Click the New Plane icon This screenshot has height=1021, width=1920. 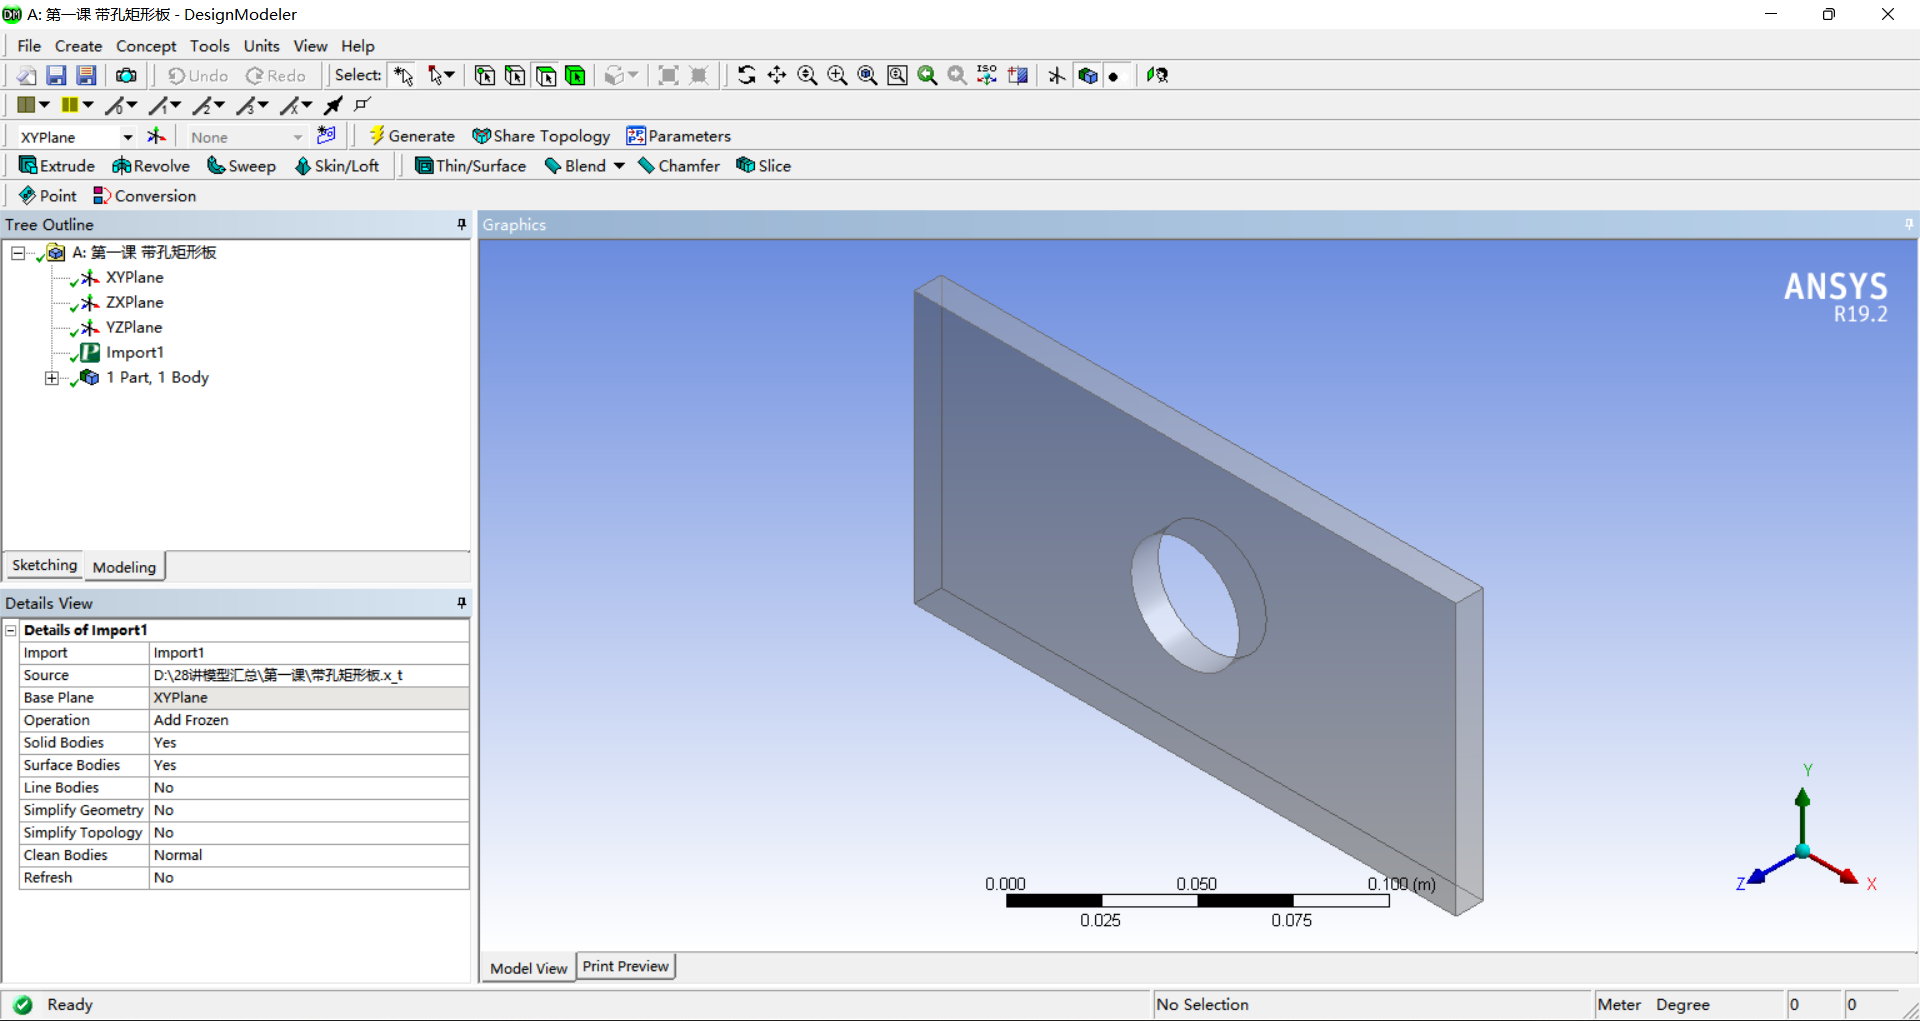coord(157,137)
